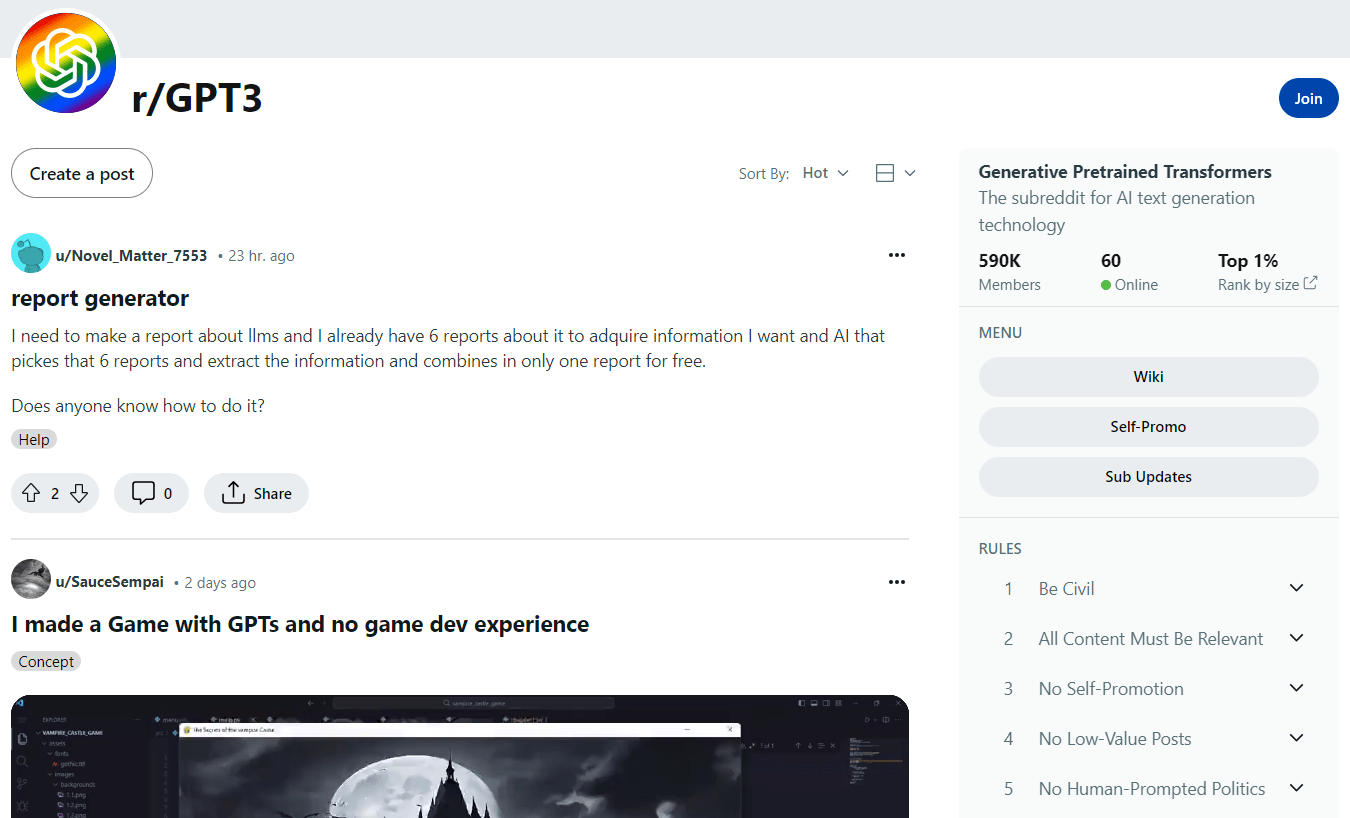Click the r/GPT3 subreddit title

tap(197, 98)
